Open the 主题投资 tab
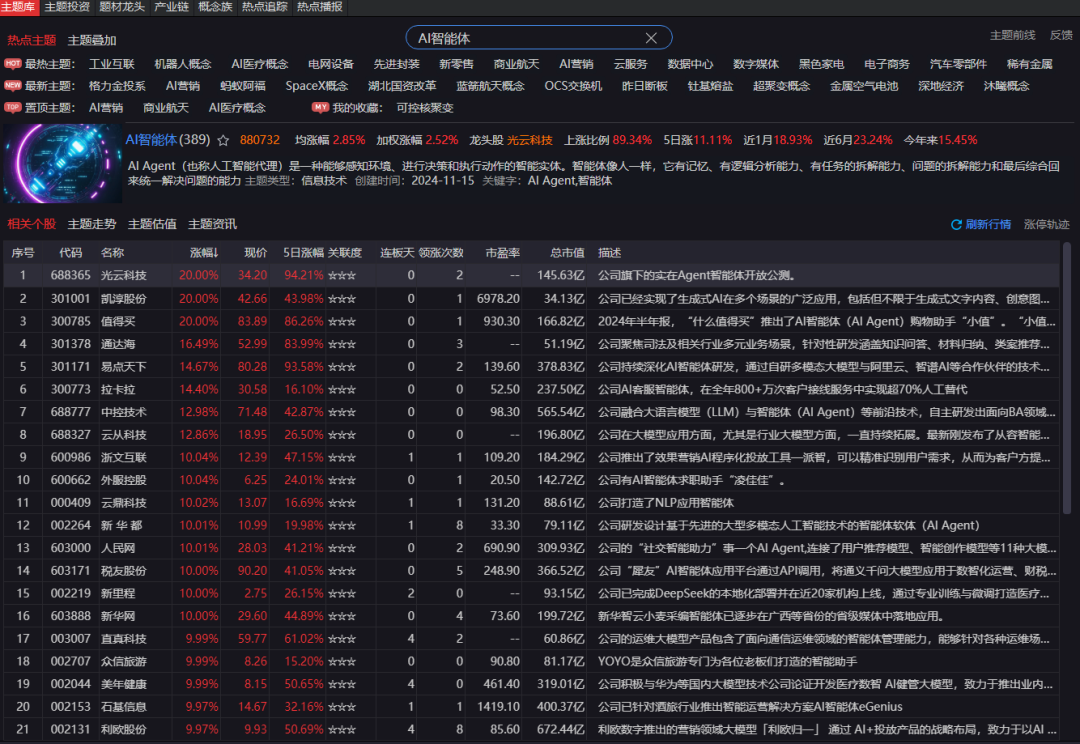Image resolution: width=1080 pixels, height=744 pixels. pos(67,7)
